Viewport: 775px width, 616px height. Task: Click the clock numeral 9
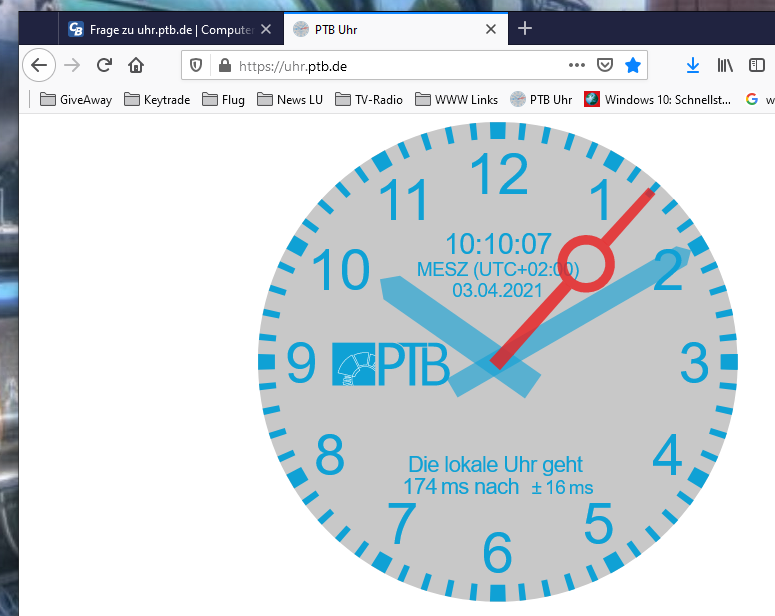[301, 363]
